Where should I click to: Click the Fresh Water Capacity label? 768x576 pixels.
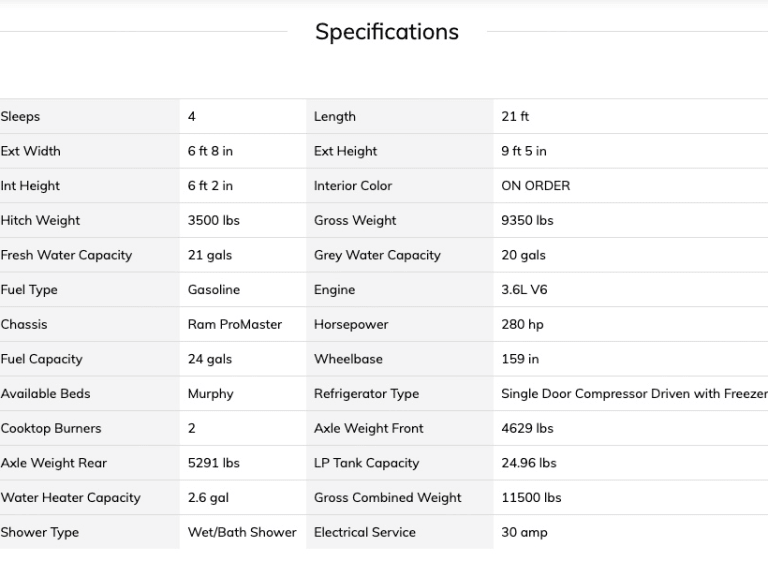pyautogui.click(x=66, y=255)
